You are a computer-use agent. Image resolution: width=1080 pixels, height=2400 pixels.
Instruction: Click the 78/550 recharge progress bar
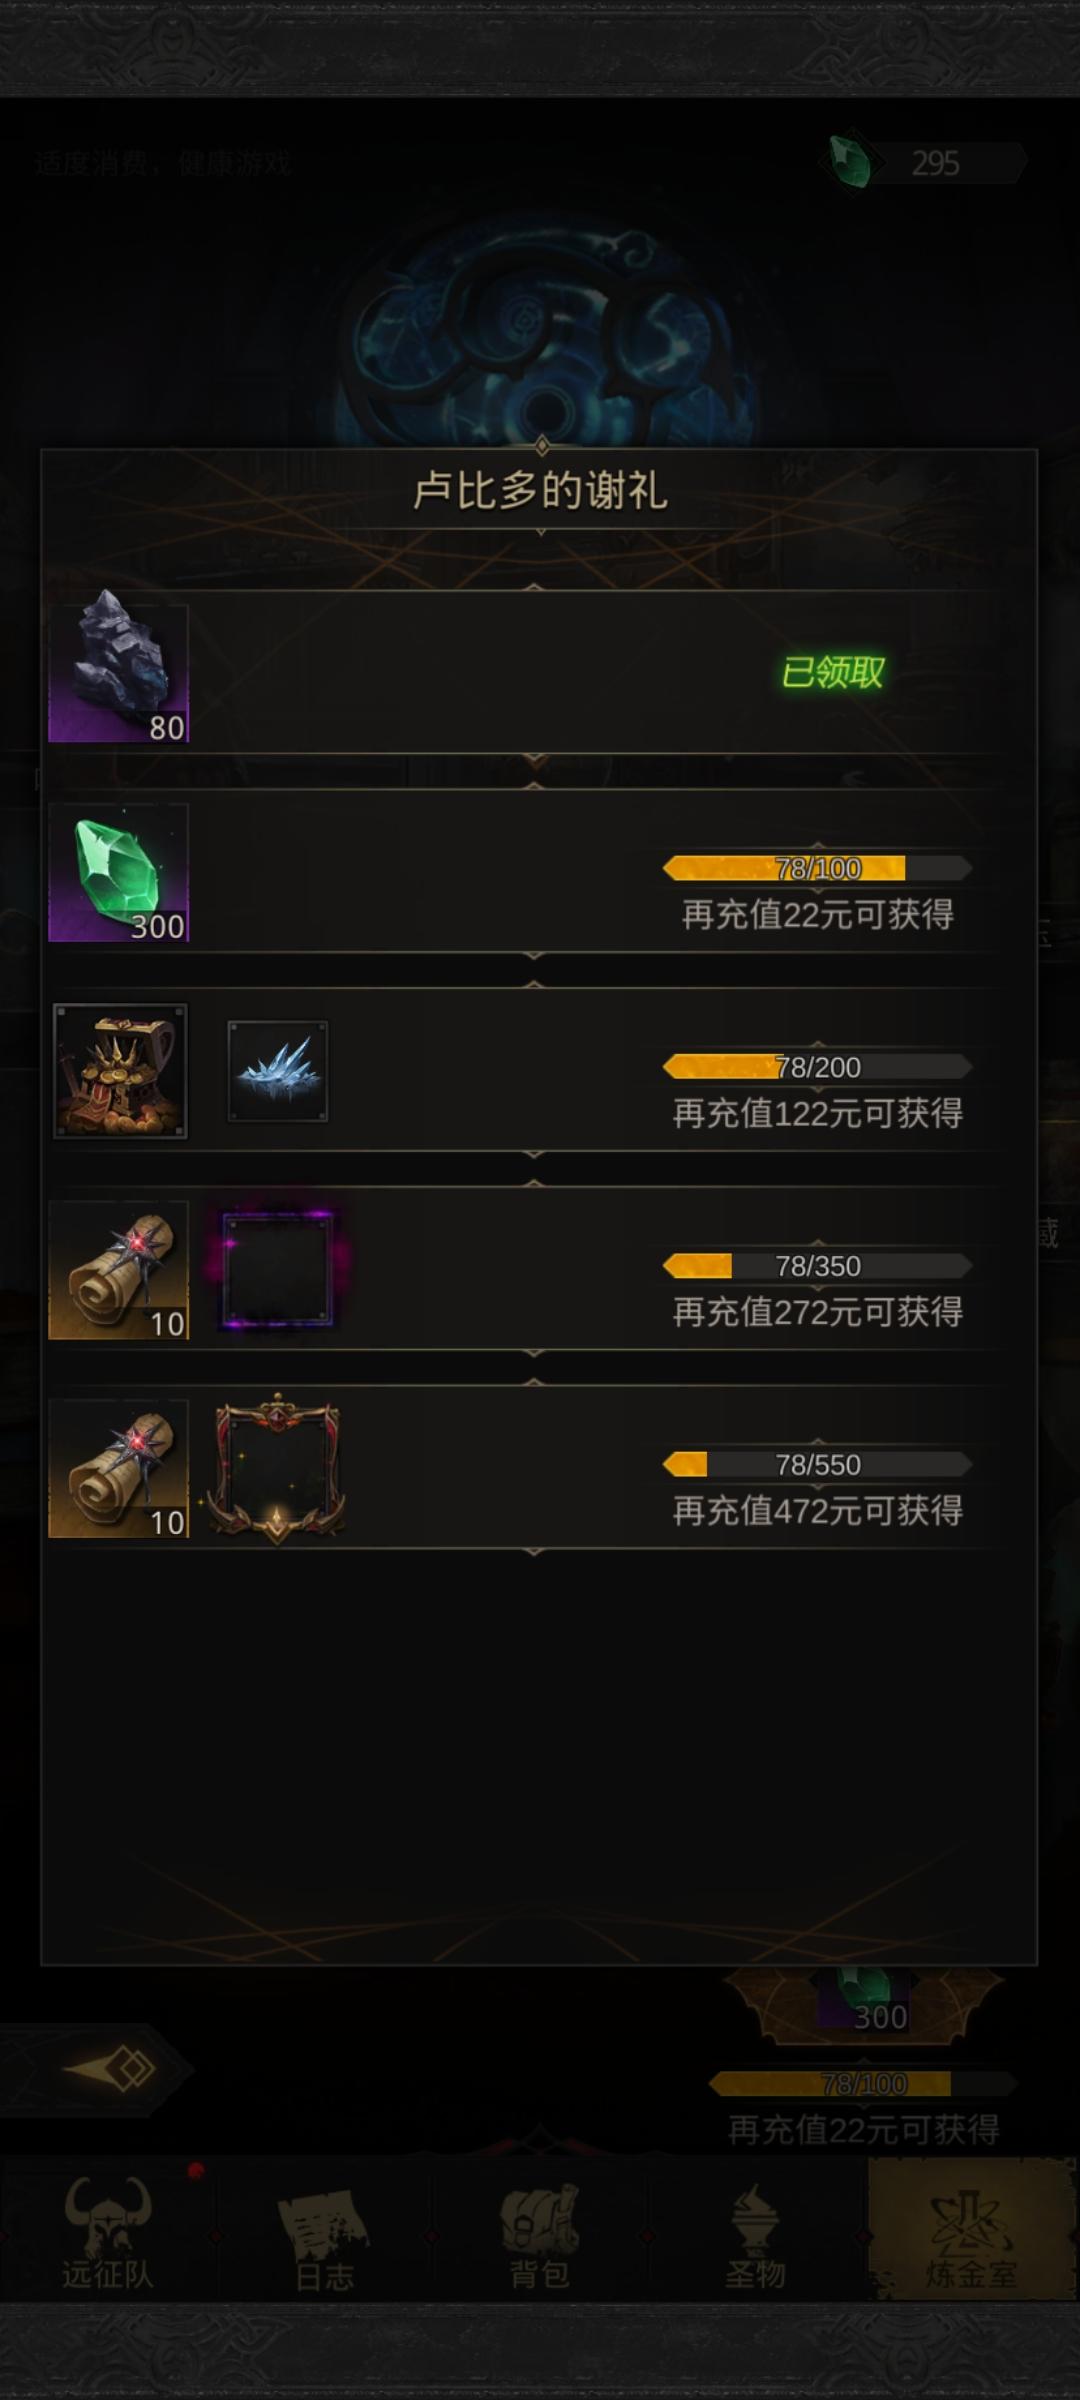coord(817,1464)
